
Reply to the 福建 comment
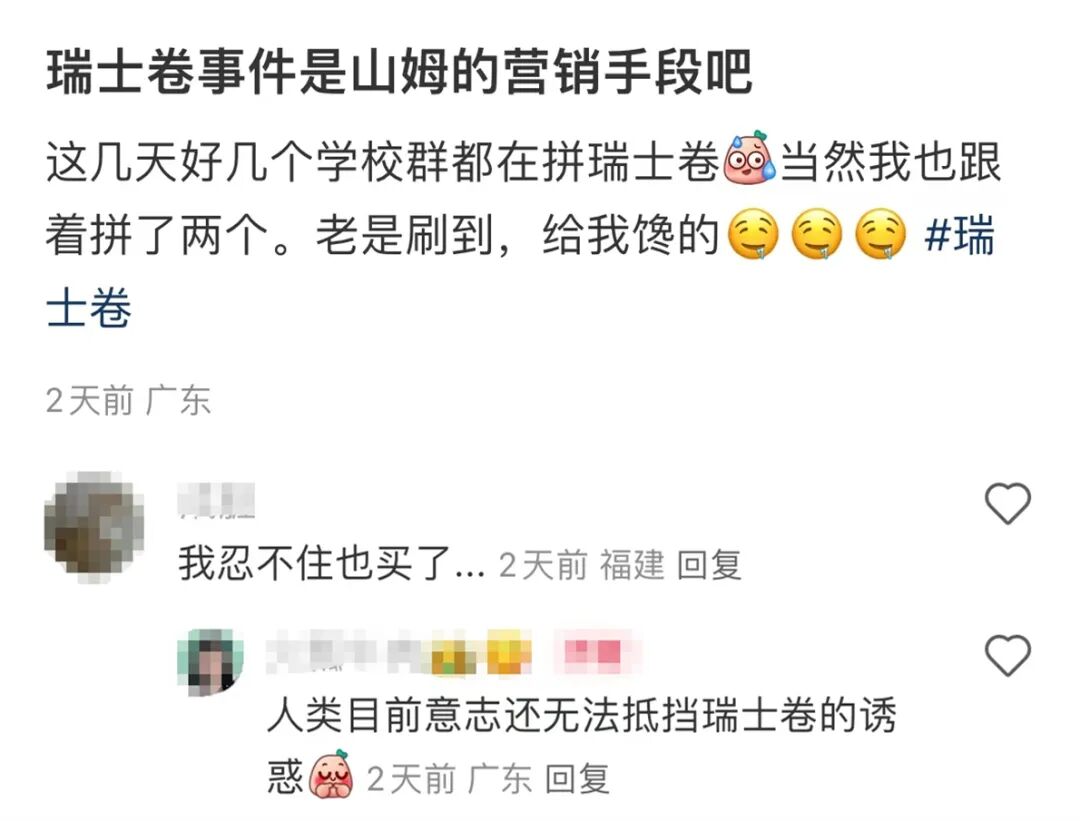(x=709, y=565)
